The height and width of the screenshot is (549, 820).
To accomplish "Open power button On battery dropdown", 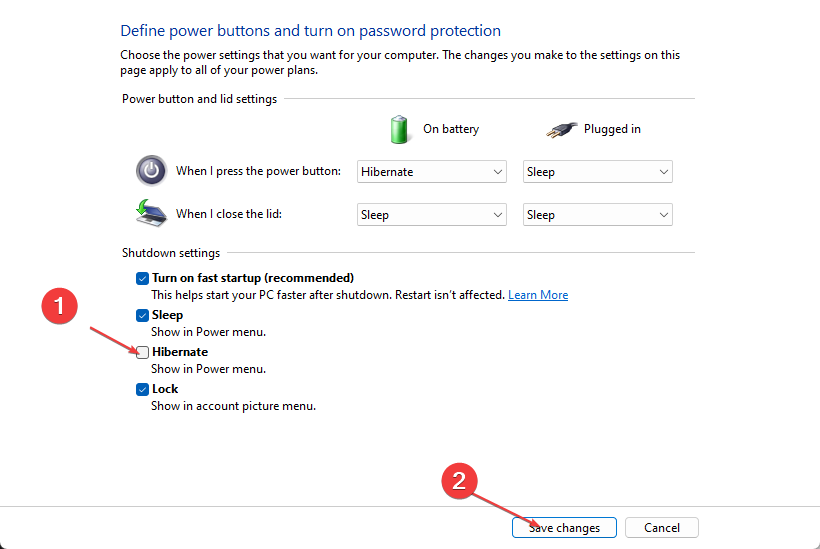I will (432, 172).
